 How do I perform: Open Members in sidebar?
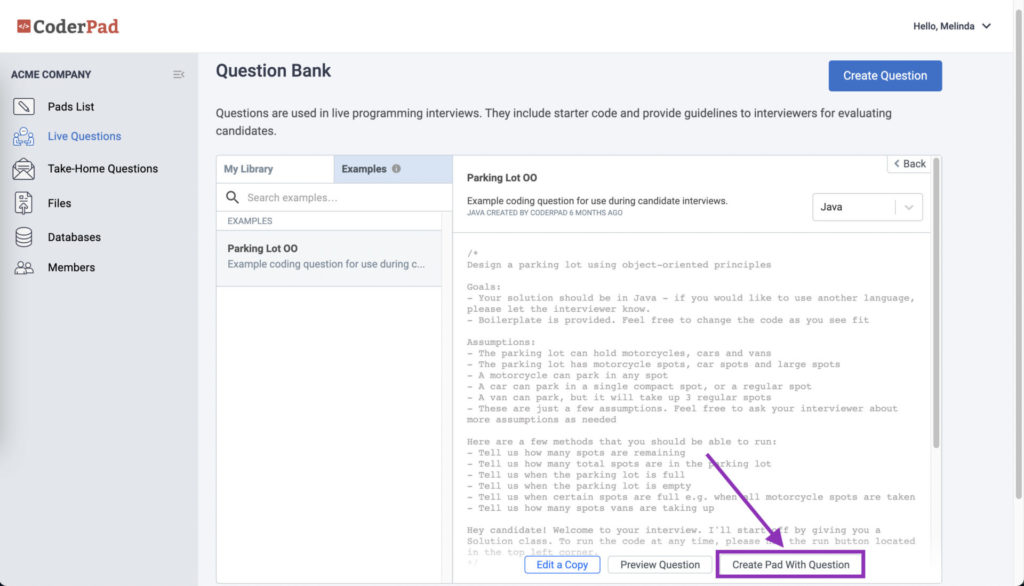pos(71,267)
